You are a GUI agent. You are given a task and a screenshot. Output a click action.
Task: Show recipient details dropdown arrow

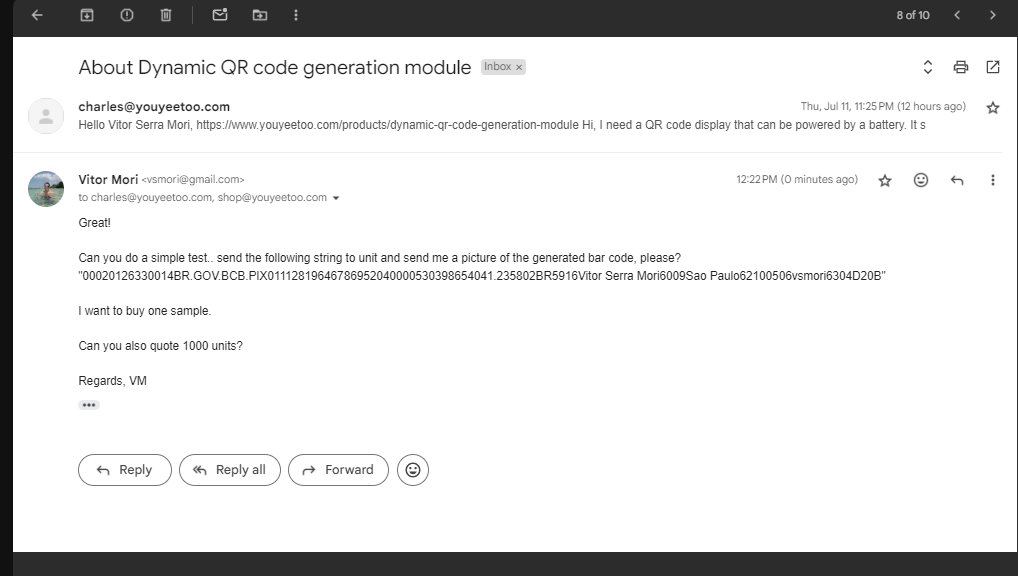coord(336,198)
